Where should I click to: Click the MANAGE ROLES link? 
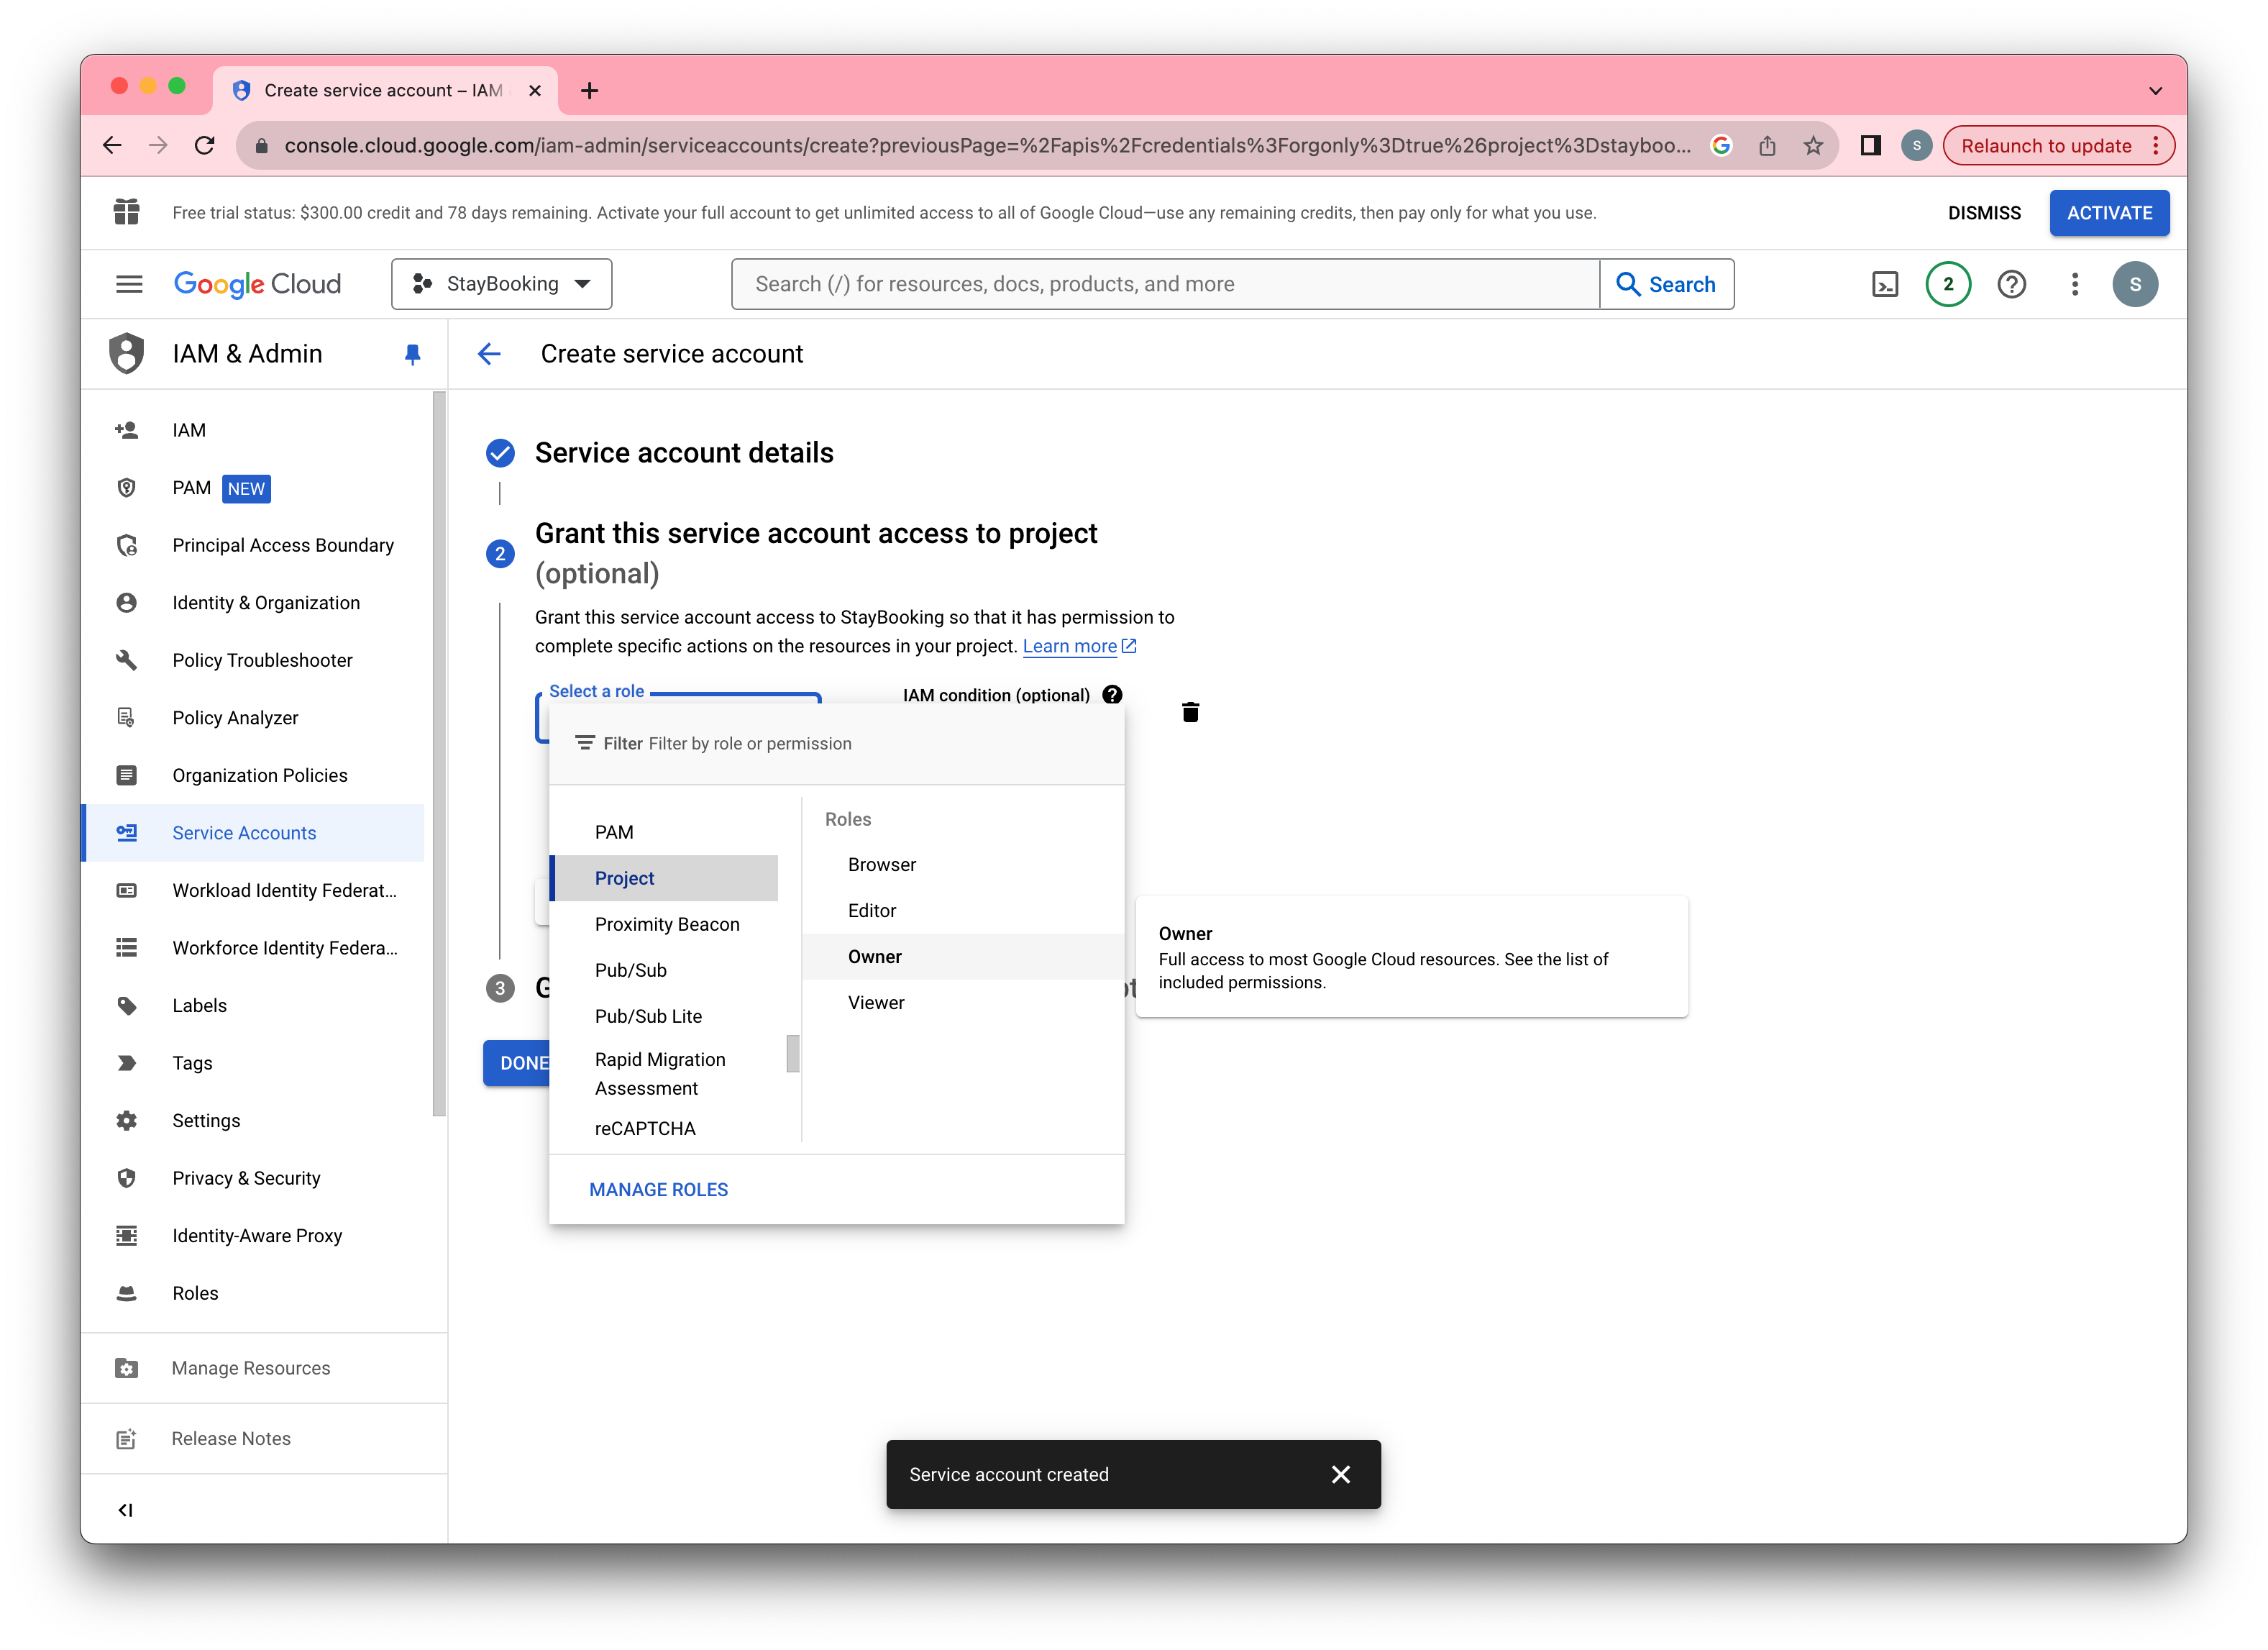(x=659, y=1189)
